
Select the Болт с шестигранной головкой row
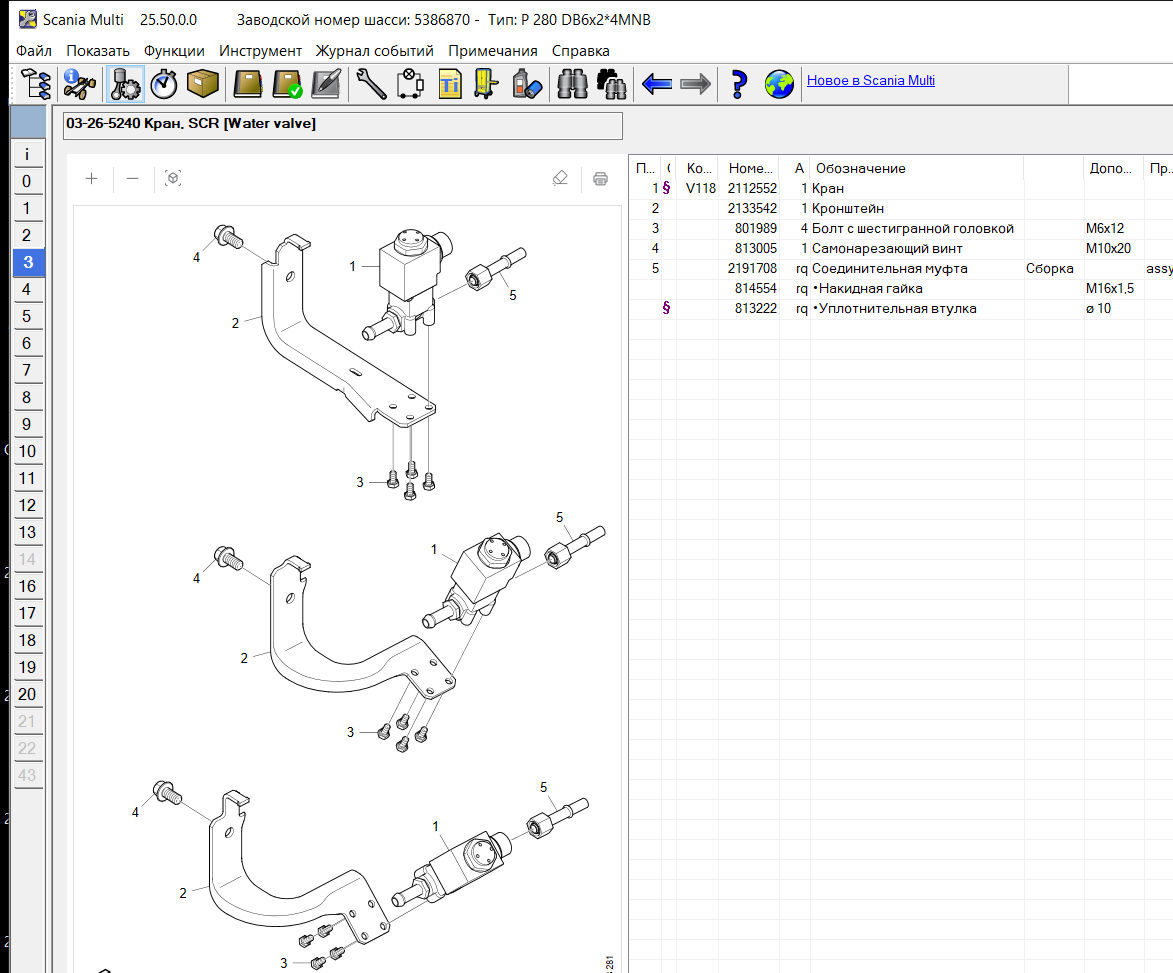coord(901,229)
